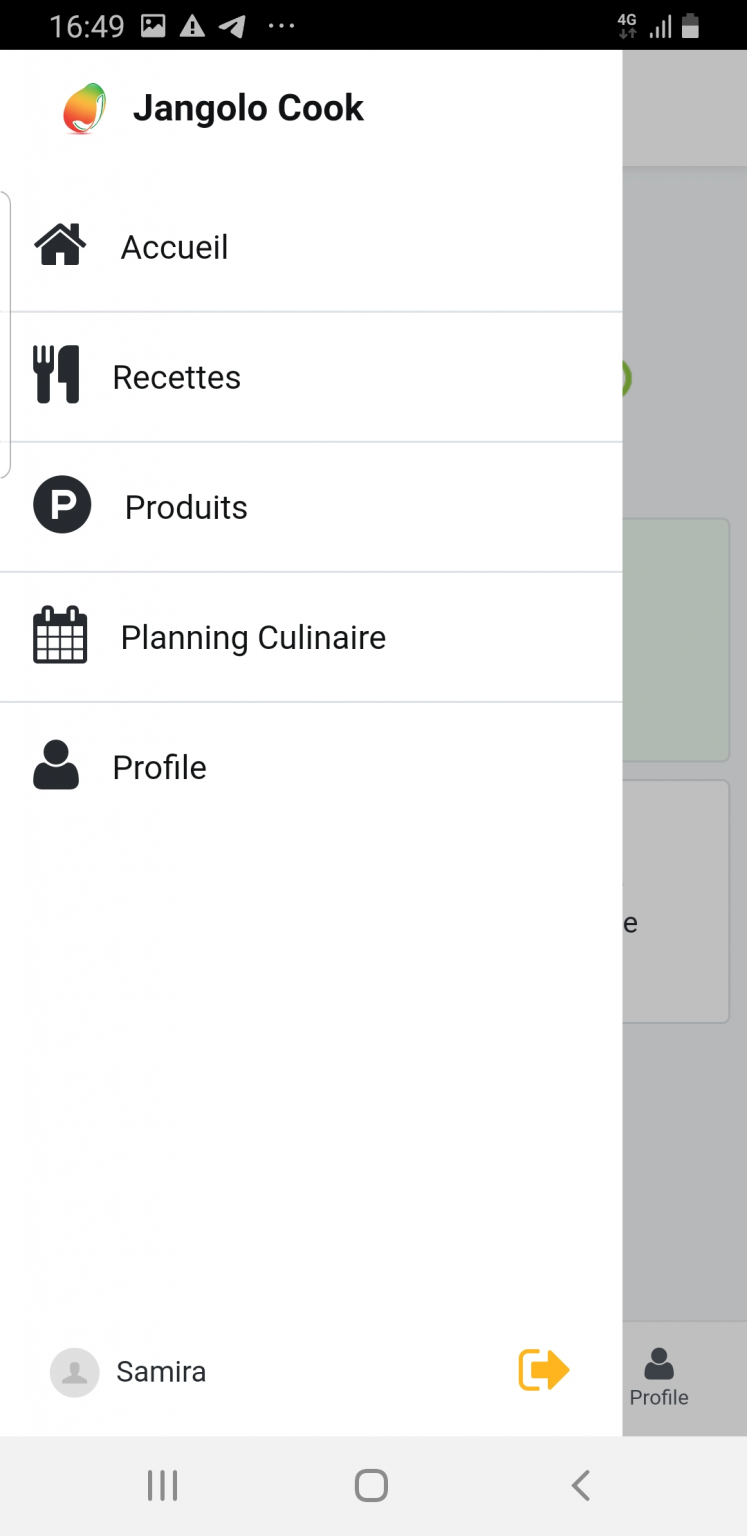Go to Produits in the drawer
The height and width of the screenshot is (1536, 747).
(311, 507)
